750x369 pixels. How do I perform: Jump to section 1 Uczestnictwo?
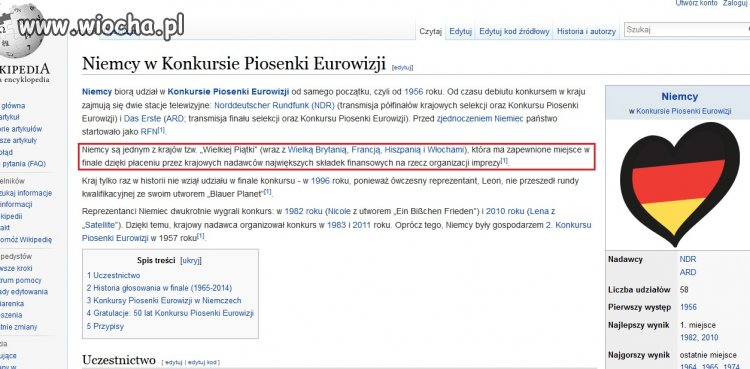(113, 275)
